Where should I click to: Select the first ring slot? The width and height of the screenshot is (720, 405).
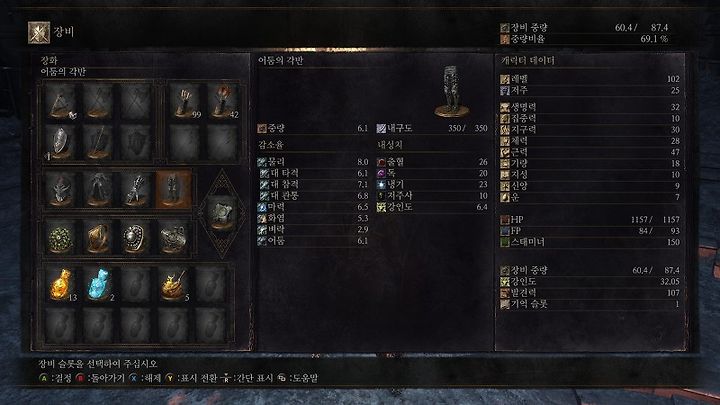pos(61,237)
